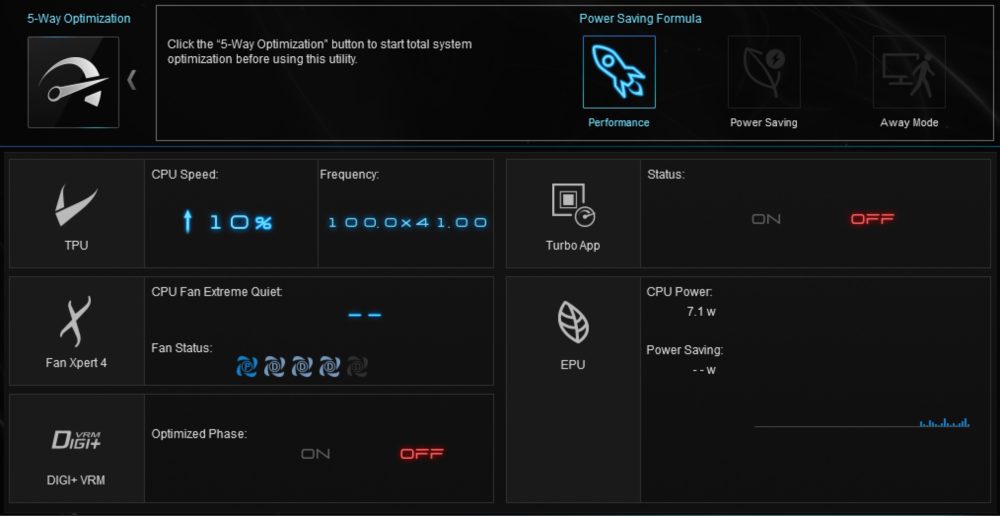Click the CPU Power 7.1 w value

click(x=702, y=312)
